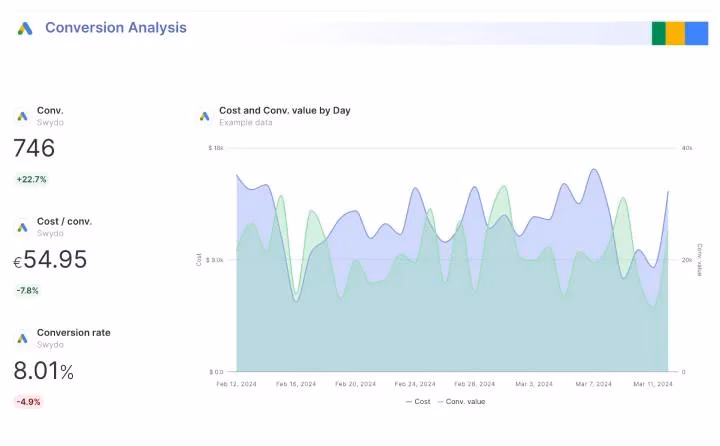Viewport: 720px width, 446px height.
Task: Toggle the Cost series in chart legend
Action: 417,401
